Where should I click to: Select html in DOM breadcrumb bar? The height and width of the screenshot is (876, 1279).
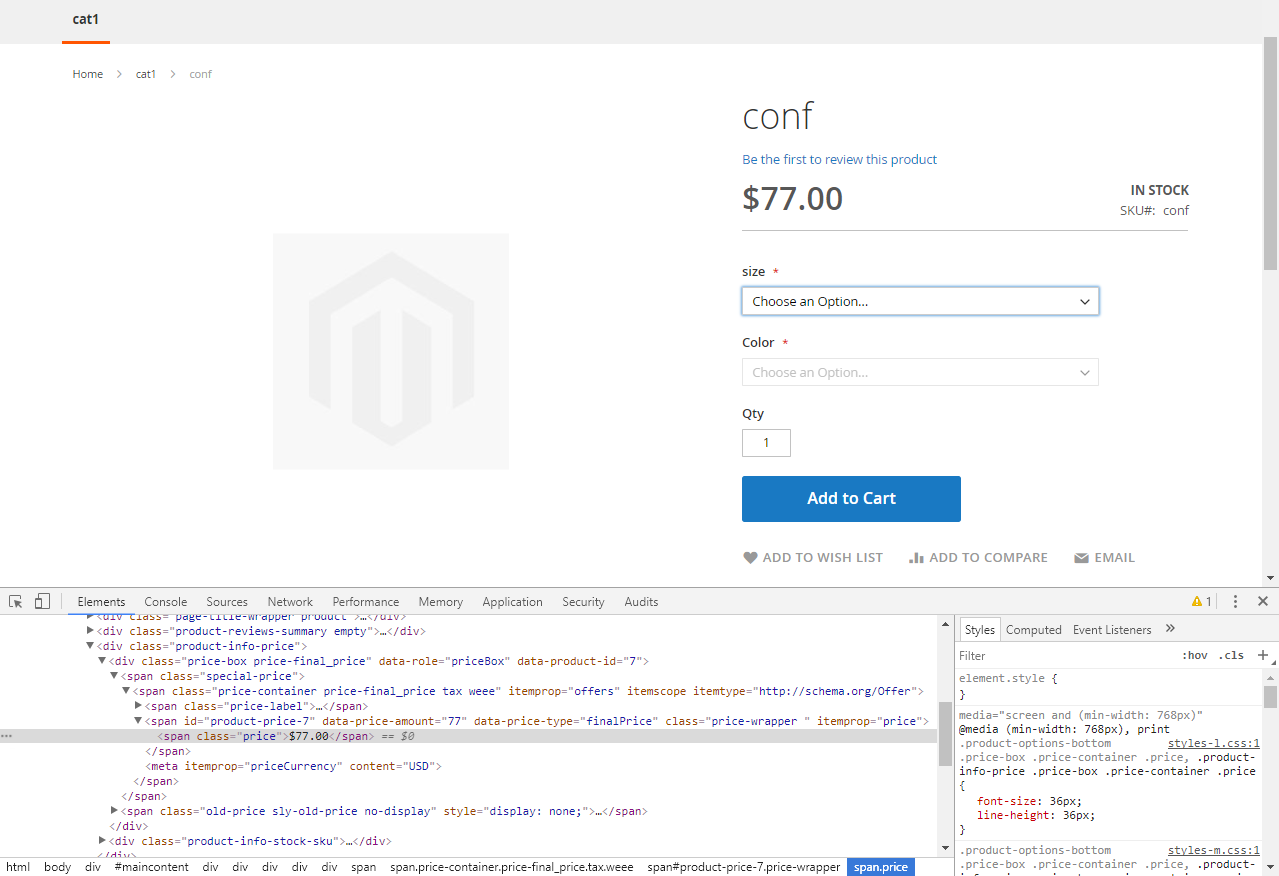tap(18, 867)
